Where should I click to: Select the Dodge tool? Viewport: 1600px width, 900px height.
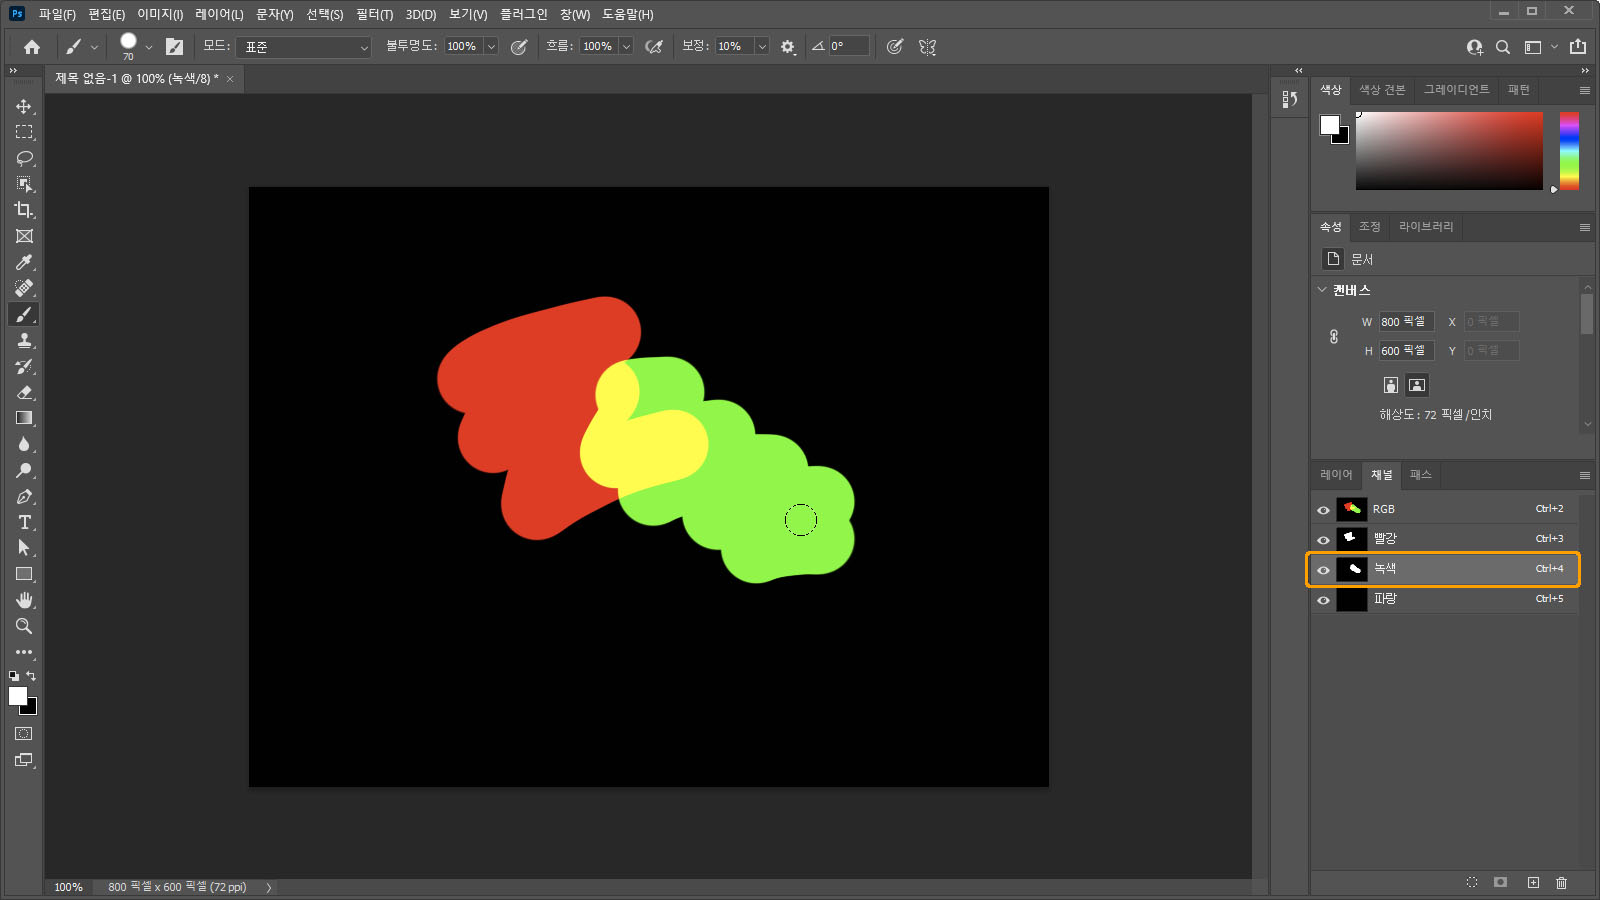[24, 470]
